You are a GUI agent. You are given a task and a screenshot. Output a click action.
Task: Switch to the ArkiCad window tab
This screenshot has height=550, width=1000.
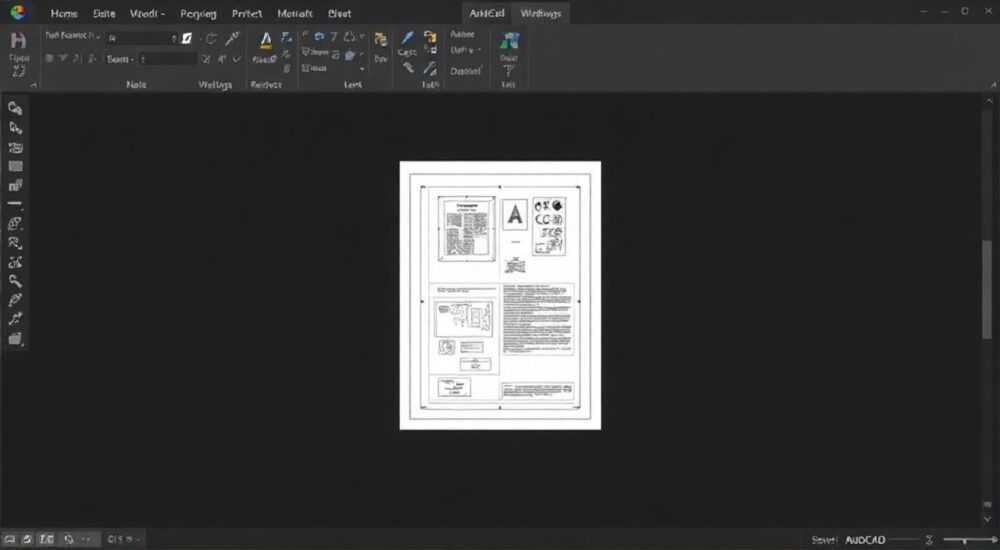[x=487, y=13]
